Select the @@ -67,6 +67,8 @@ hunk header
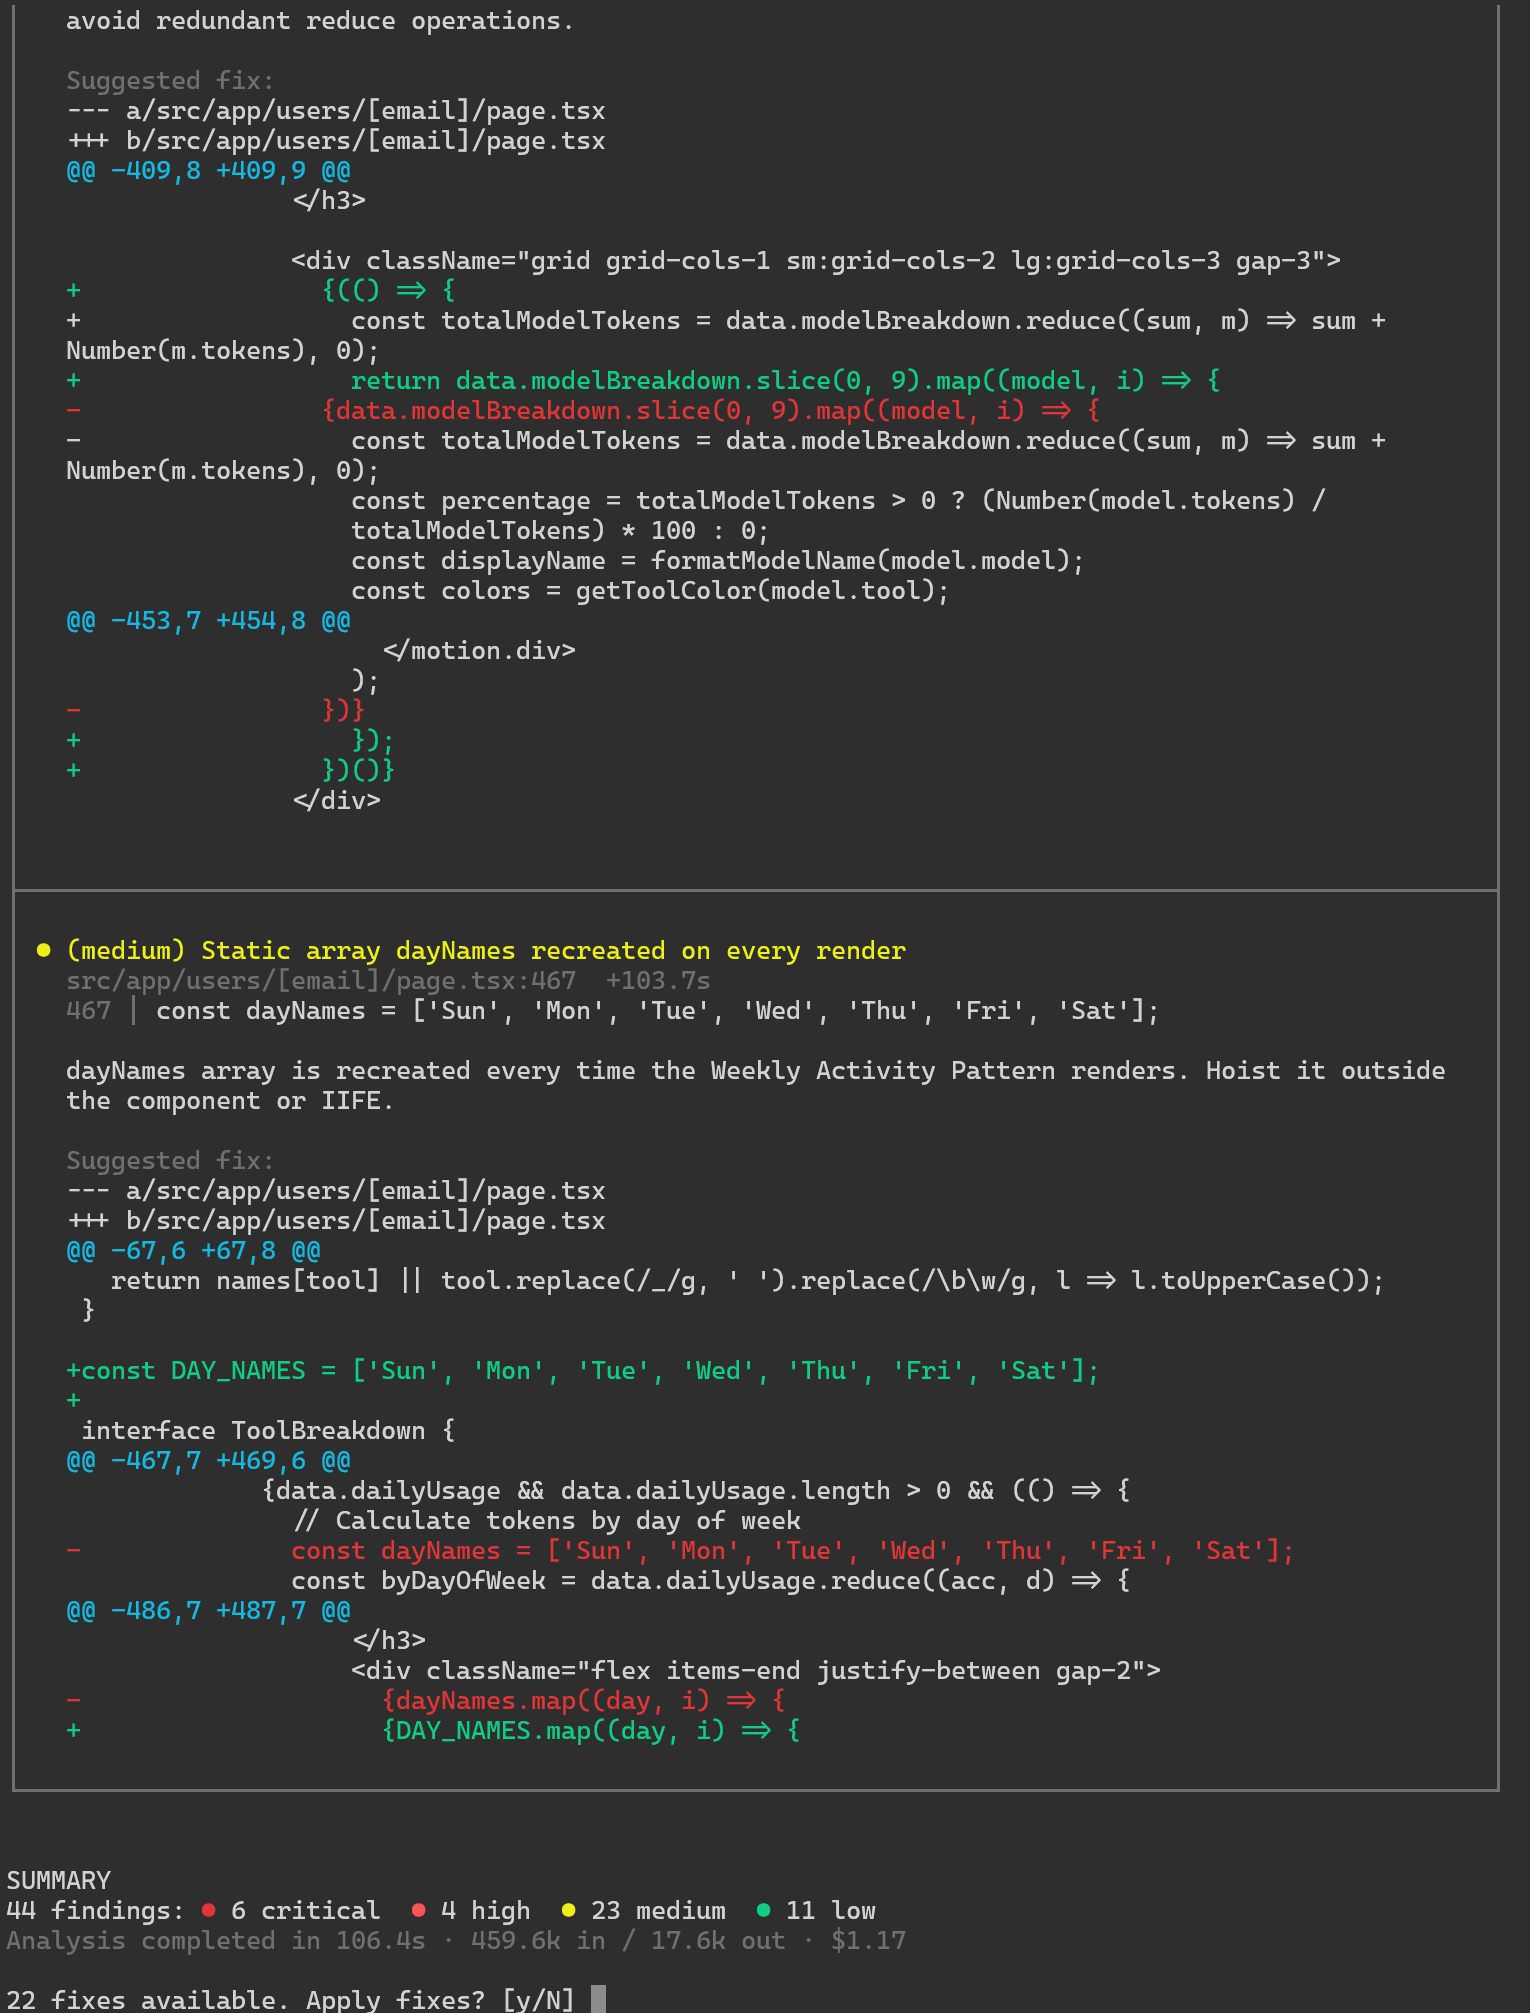 coord(193,1250)
